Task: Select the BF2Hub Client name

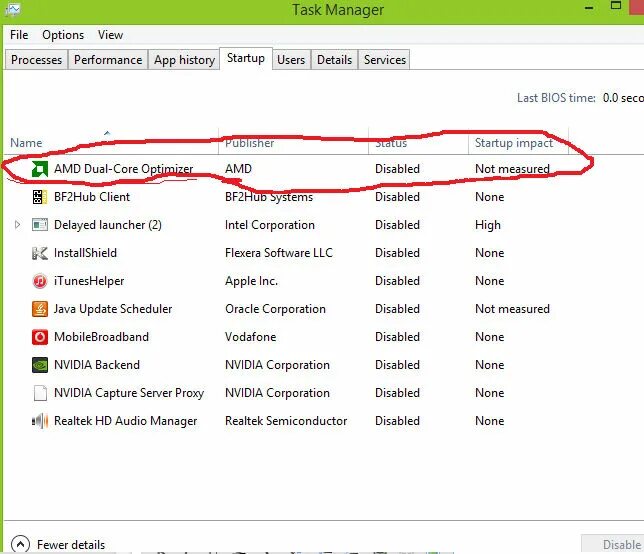Action: point(92,197)
